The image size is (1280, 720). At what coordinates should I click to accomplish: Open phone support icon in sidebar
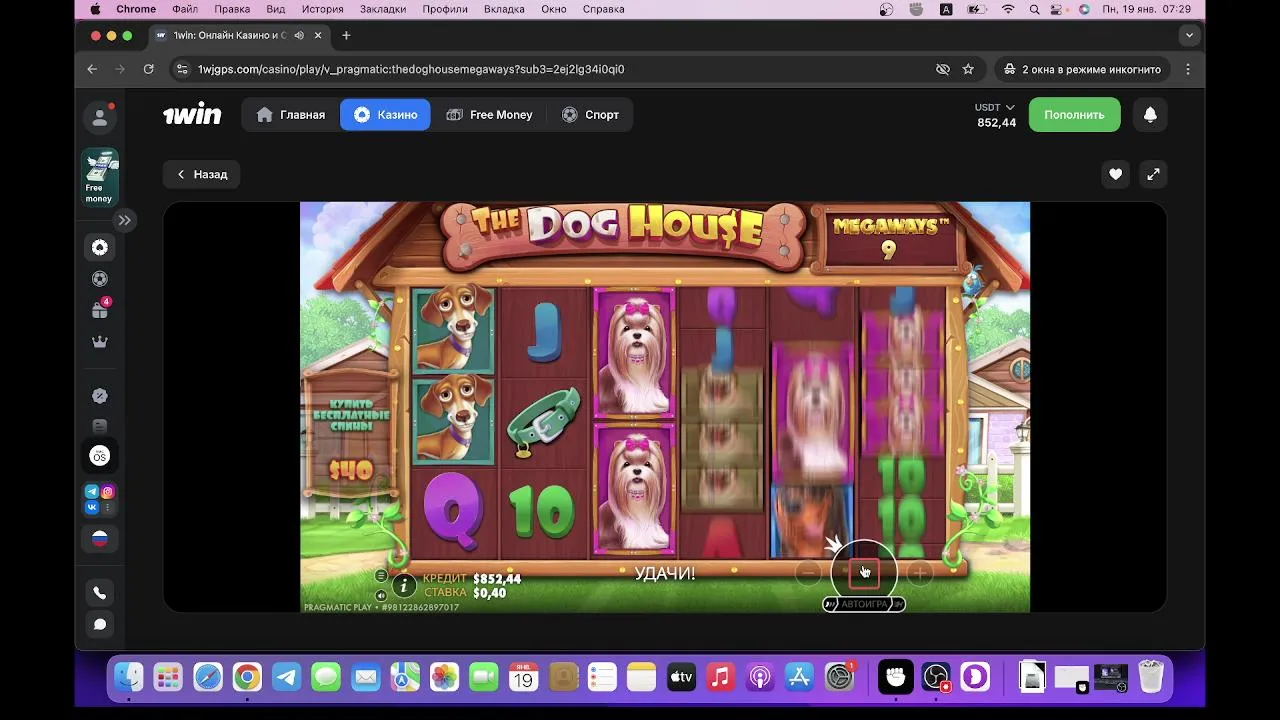[x=100, y=593]
